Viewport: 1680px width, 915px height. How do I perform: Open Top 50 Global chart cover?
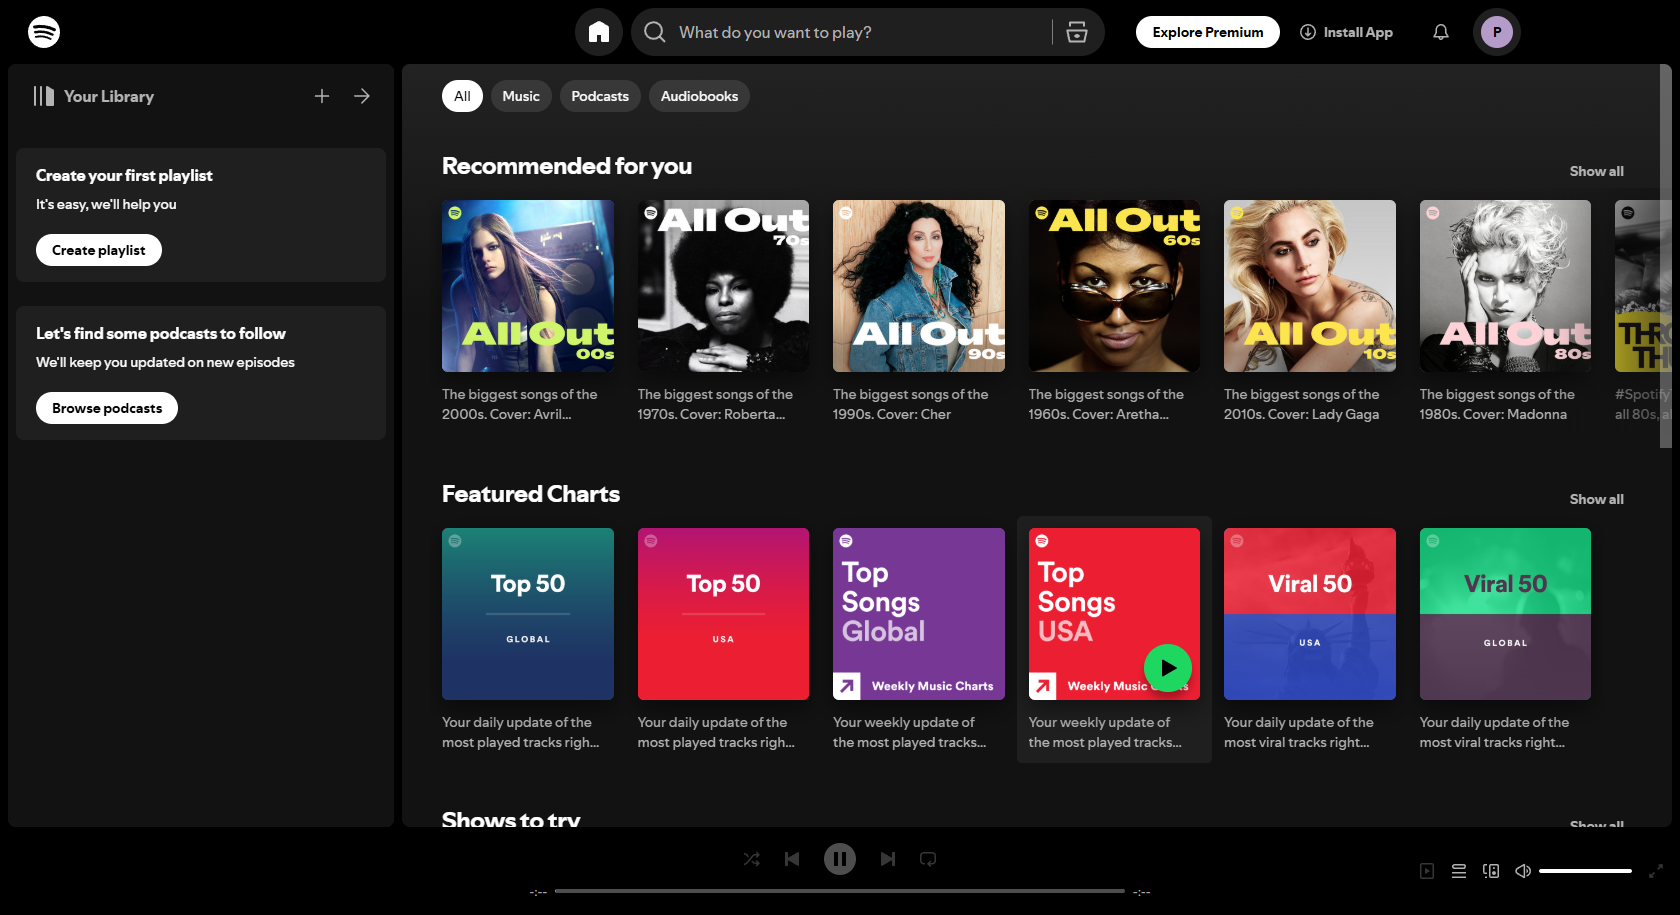528,614
